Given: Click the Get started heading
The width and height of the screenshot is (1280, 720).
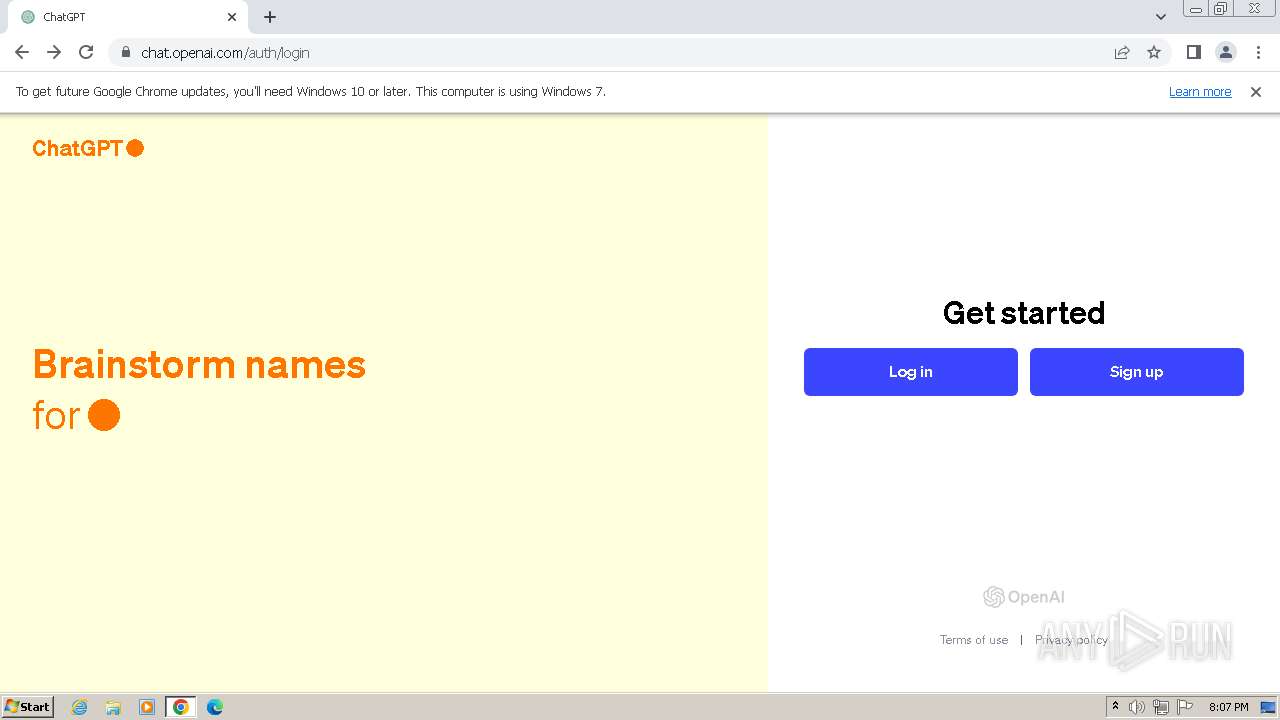Looking at the screenshot, I should tap(1024, 313).
